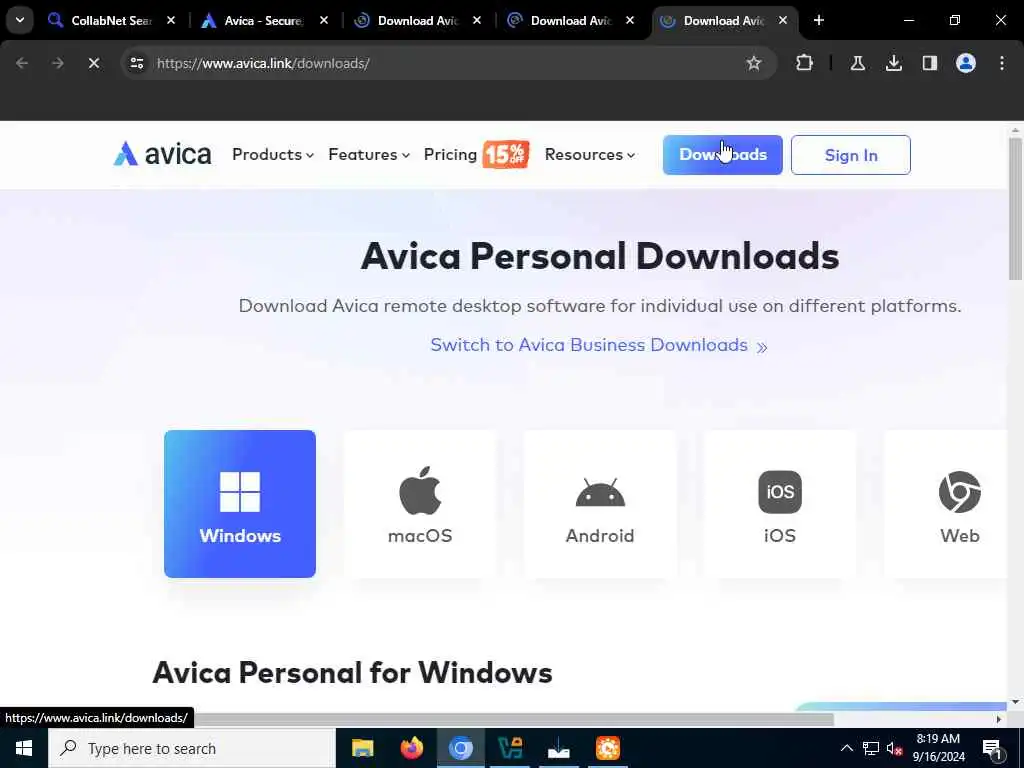
Task: Close the CollabNet Search tab
Action: pyautogui.click(x=170, y=20)
